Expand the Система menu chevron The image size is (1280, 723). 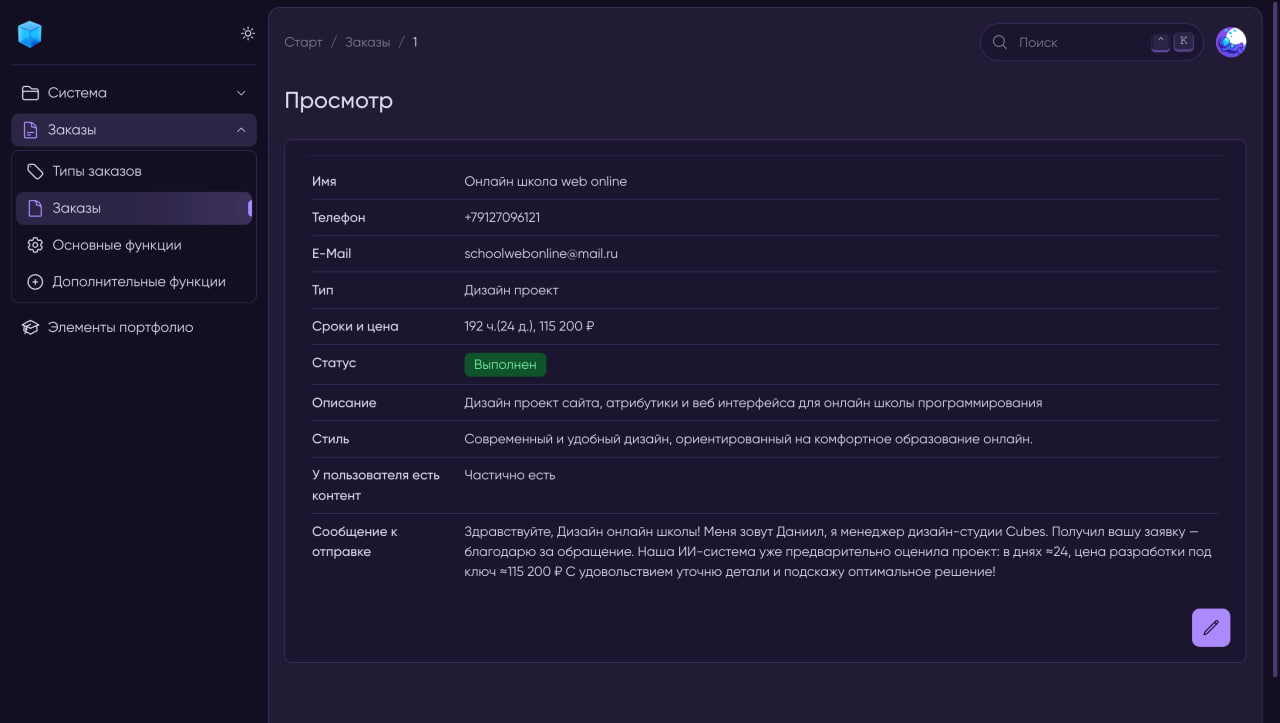click(x=241, y=93)
